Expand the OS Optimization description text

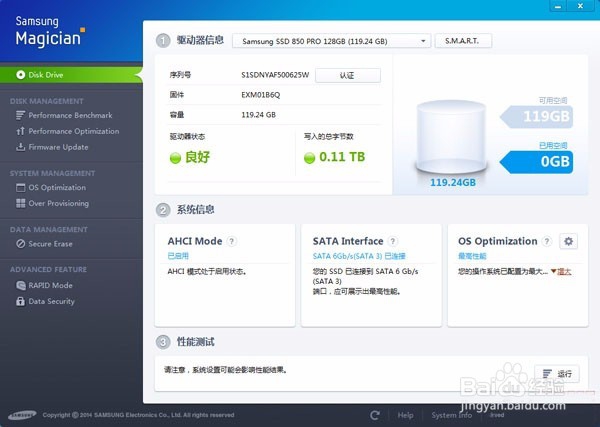(x=561, y=272)
